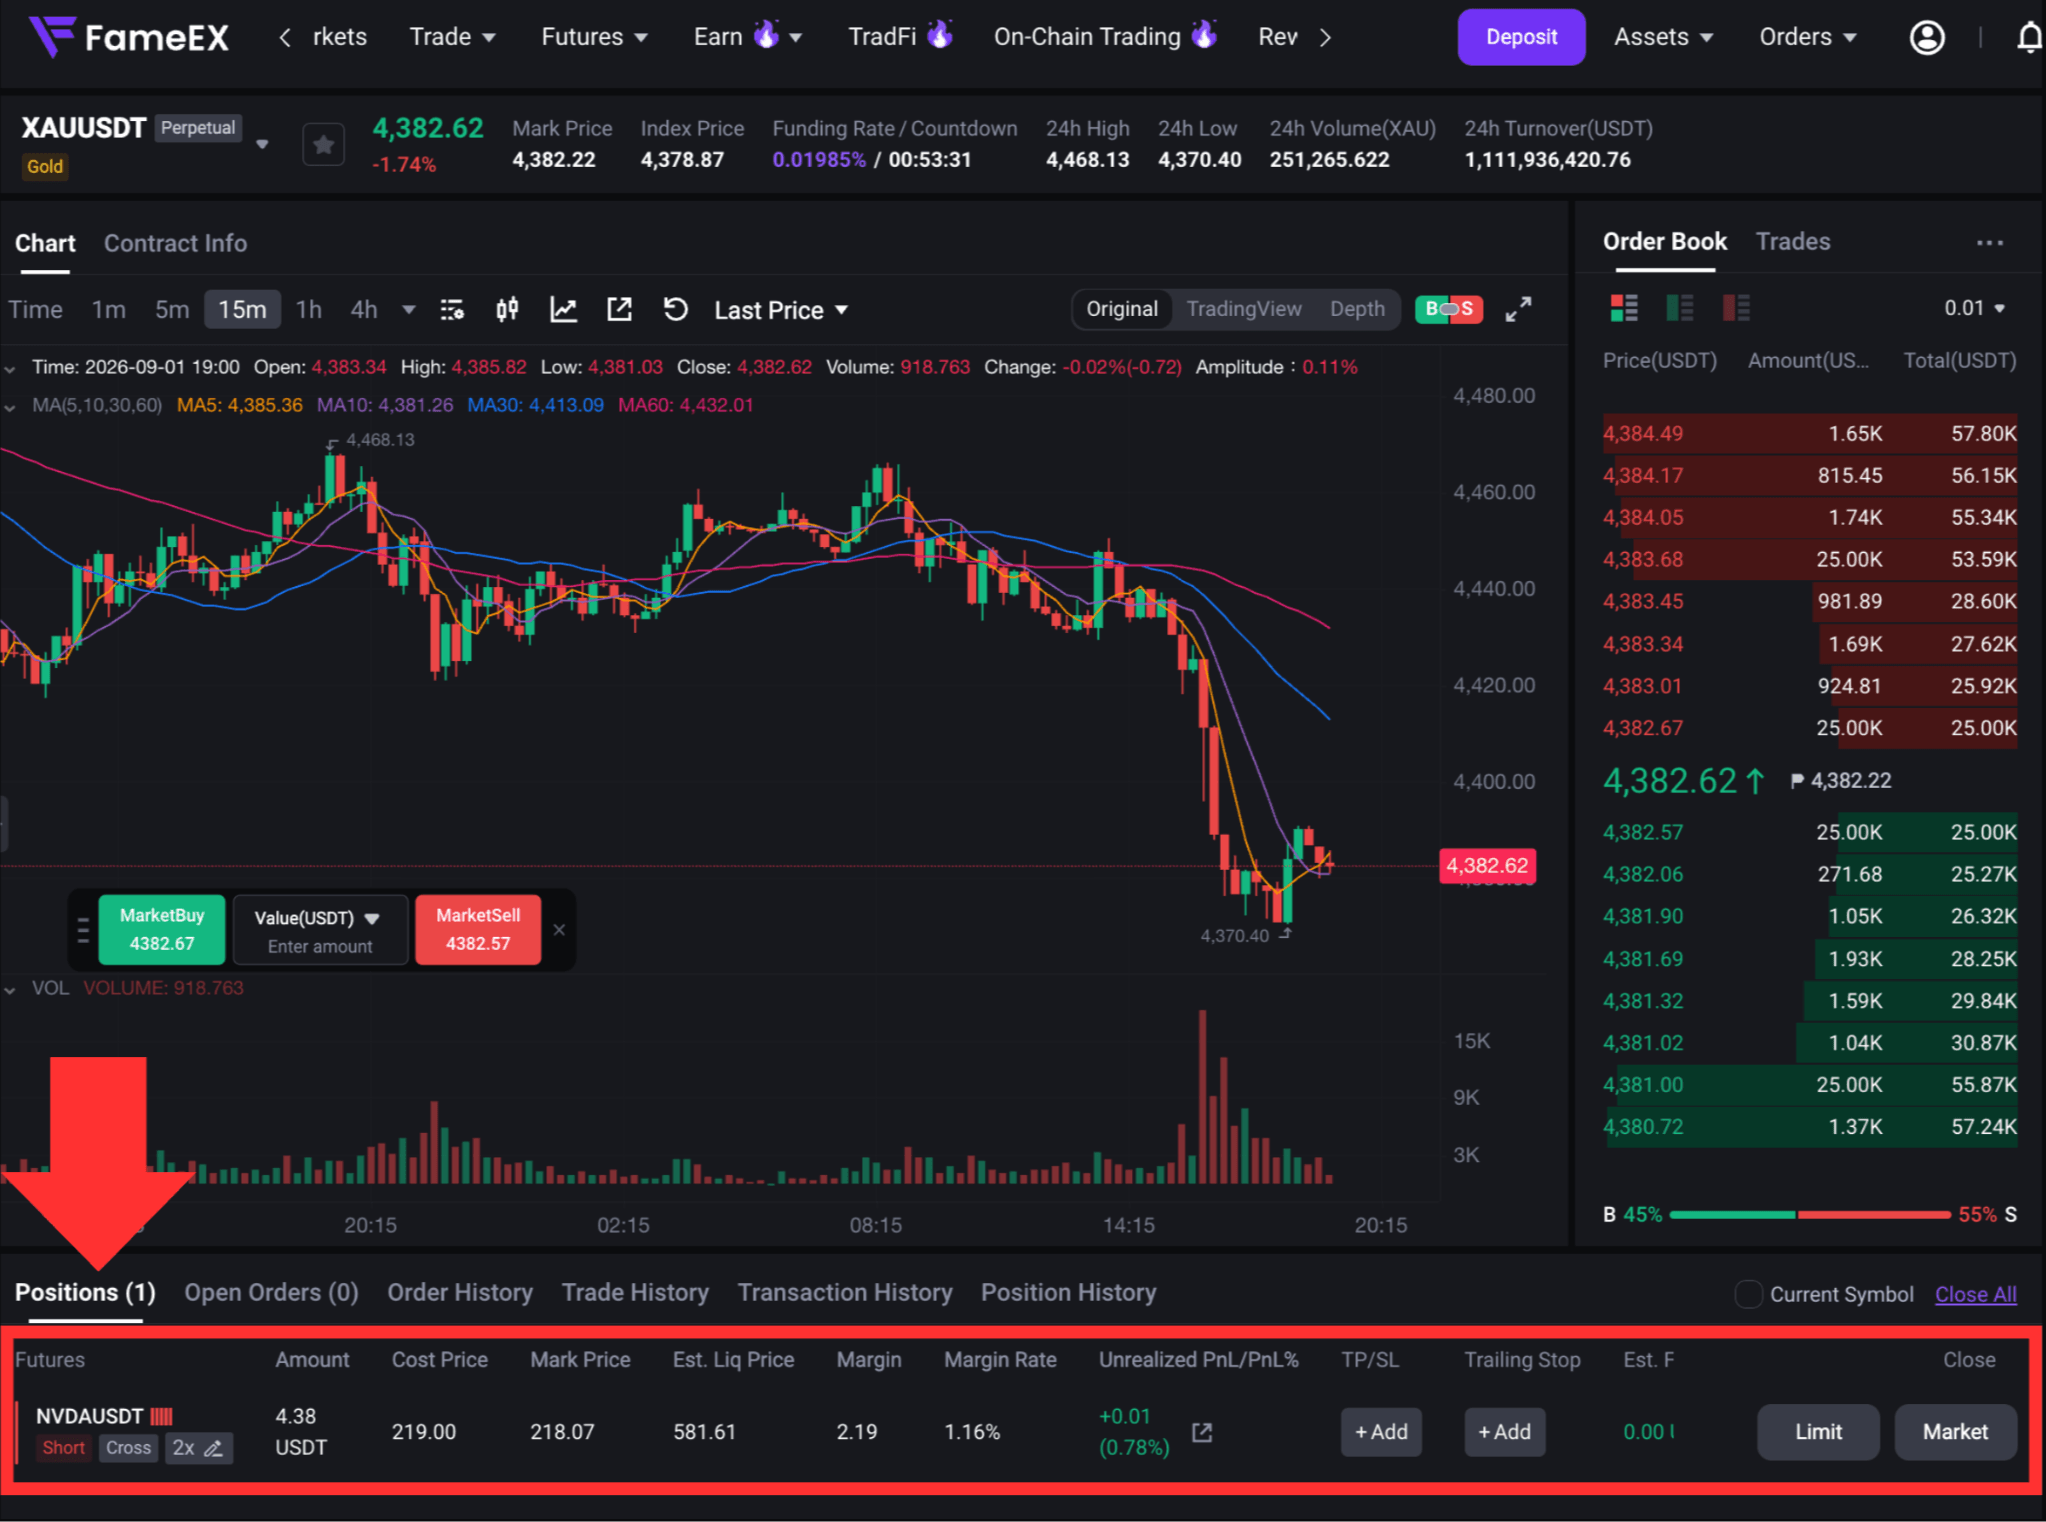Open the Open Orders (0) tab
The width and height of the screenshot is (2046, 1522).
[x=271, y=1292]
